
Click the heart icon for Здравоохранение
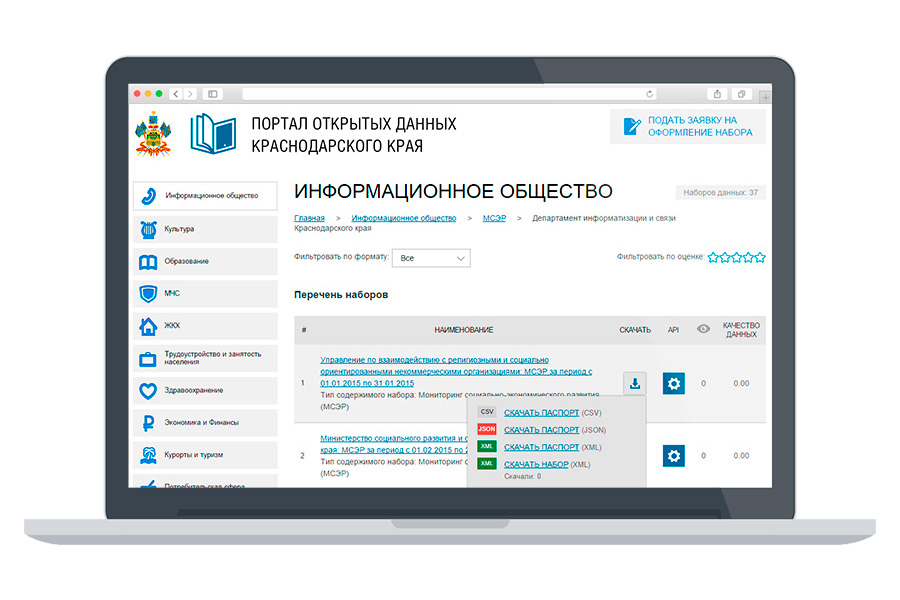(148, 391)
